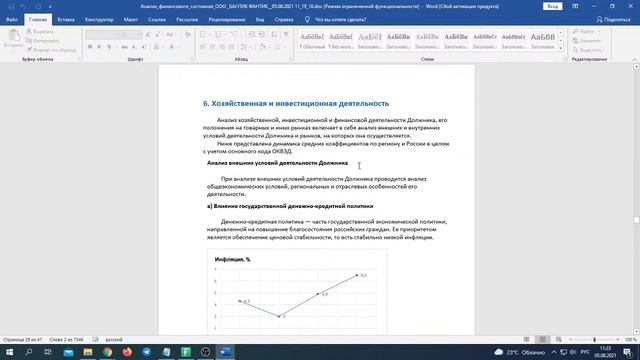Image resolution: width=640 pixels, height=360 pixels.
Task: Toggle bold formatting in Font group
Action: coord(90,47)
